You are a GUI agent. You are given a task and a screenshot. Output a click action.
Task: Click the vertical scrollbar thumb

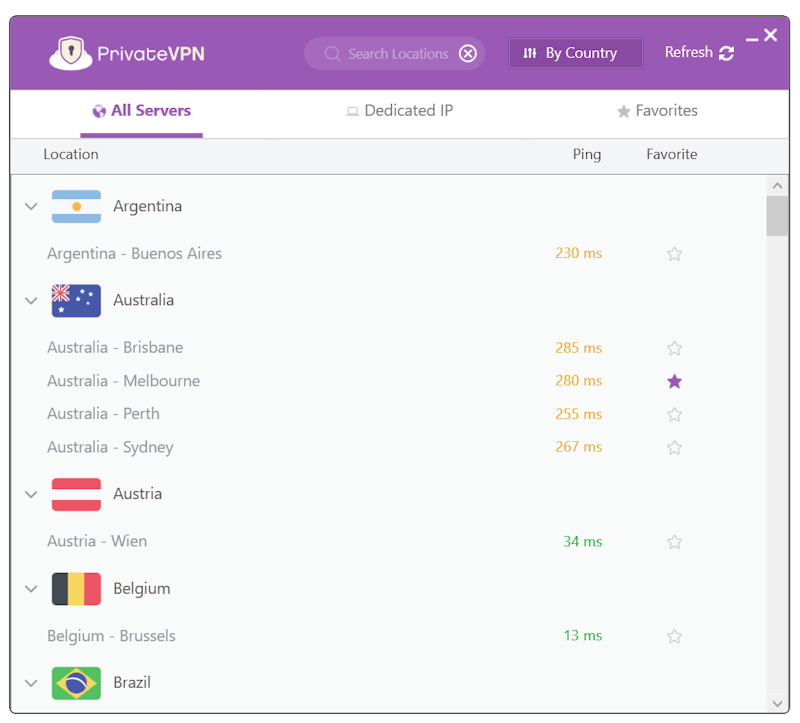coord(777,216)
